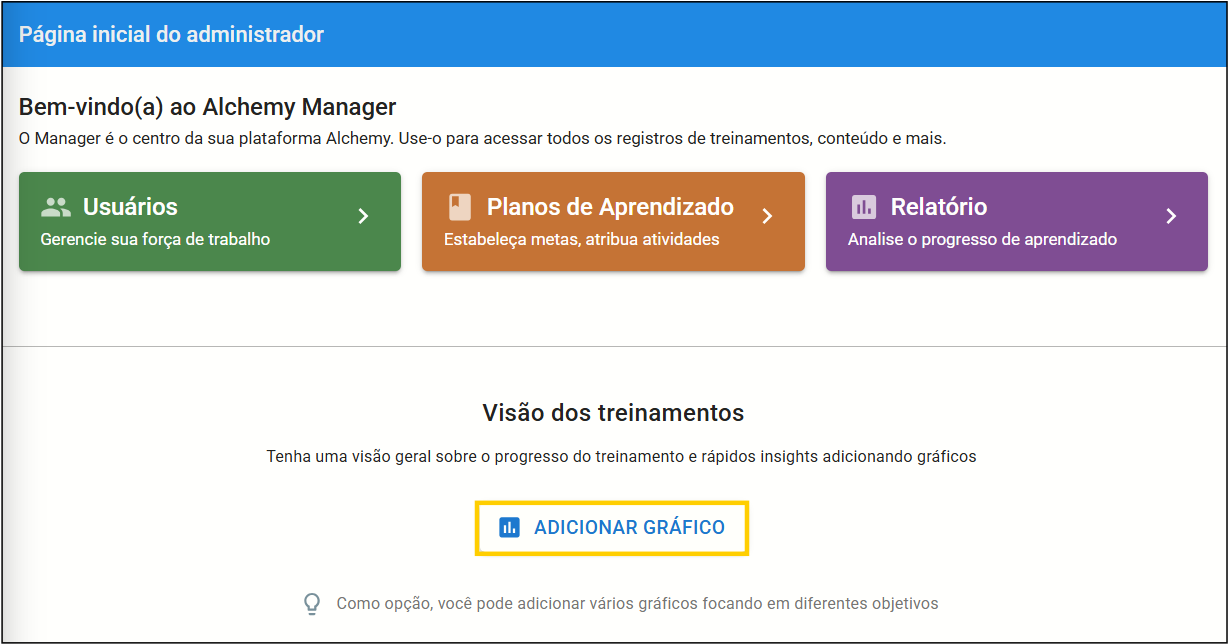Go to the Relatório card title
Image resolution: width=1228 pixels, height=644 pixels.
click(939, 207)
